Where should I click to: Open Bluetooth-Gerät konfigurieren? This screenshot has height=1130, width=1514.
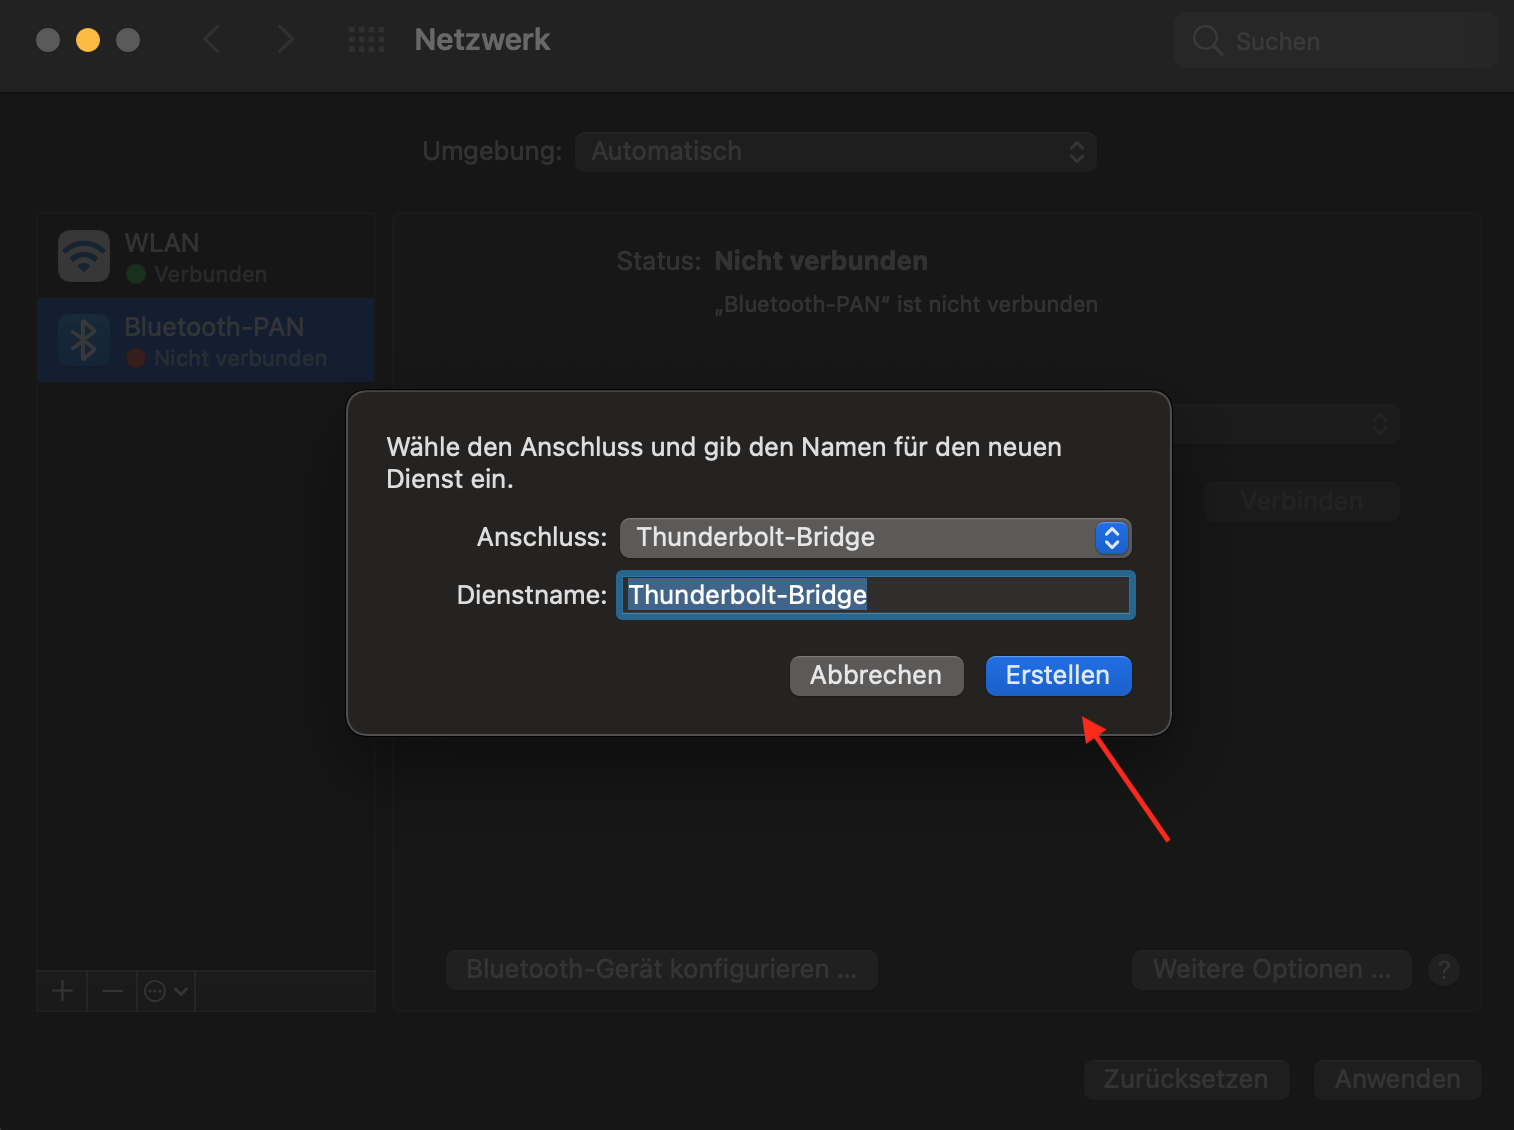point(662,970)
